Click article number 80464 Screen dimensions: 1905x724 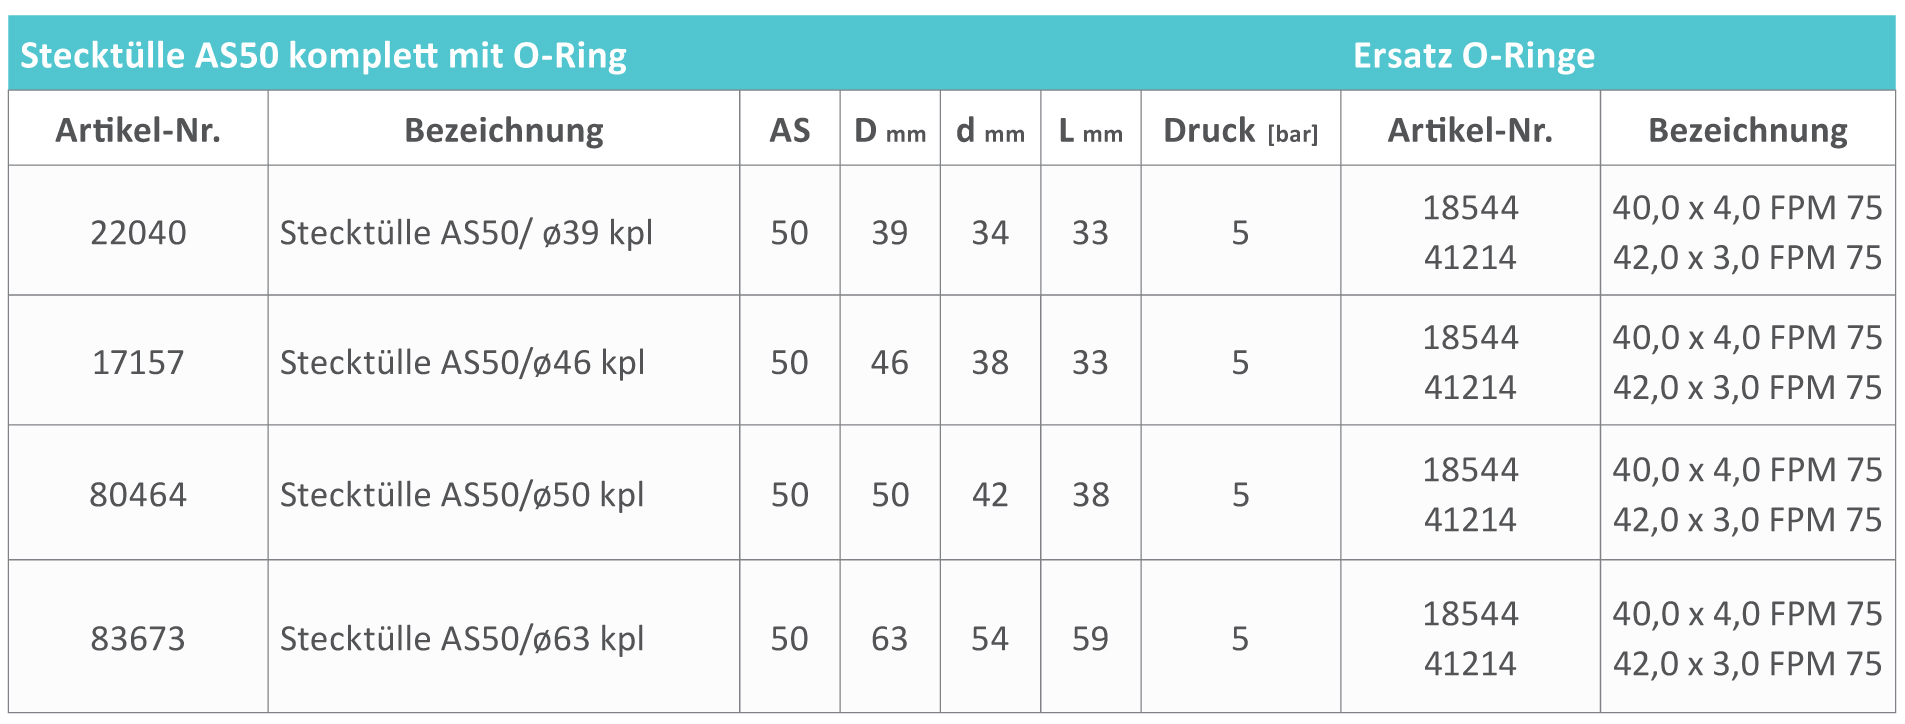[x=138, y=494]
